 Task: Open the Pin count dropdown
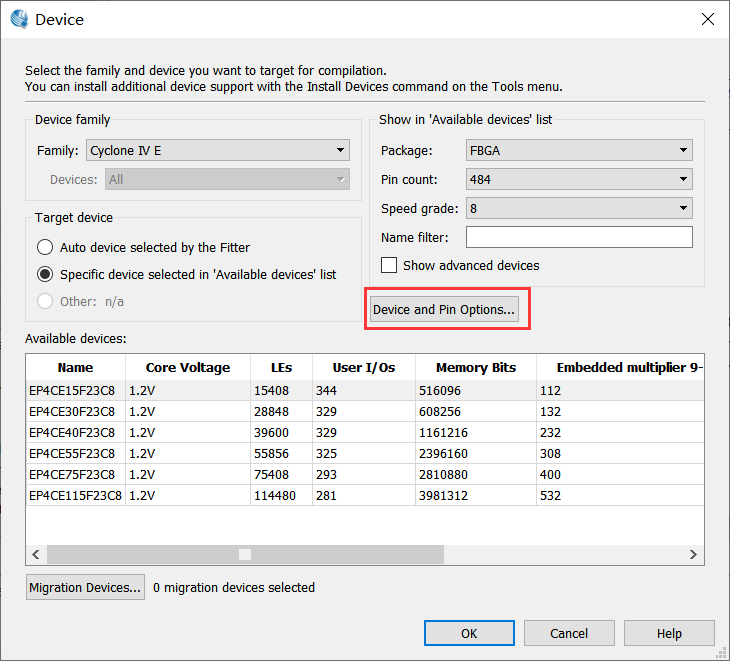579,180
